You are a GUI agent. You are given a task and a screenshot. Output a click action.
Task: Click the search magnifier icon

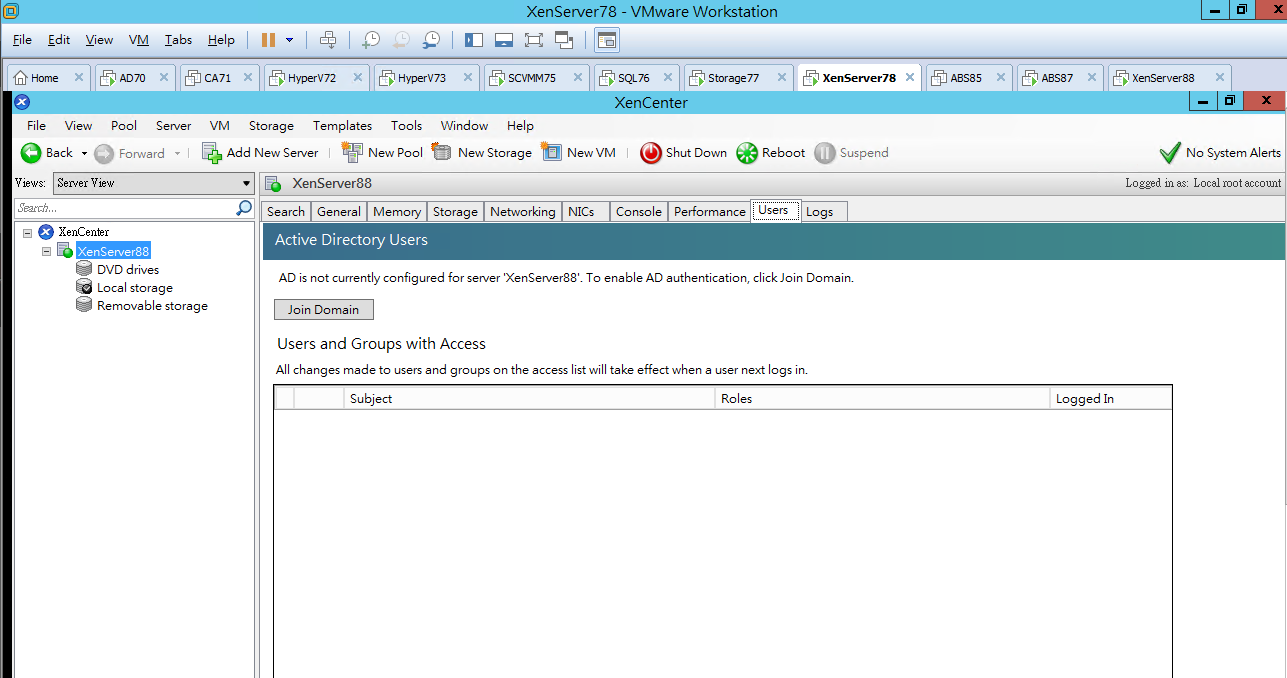[x=244, y=208]
